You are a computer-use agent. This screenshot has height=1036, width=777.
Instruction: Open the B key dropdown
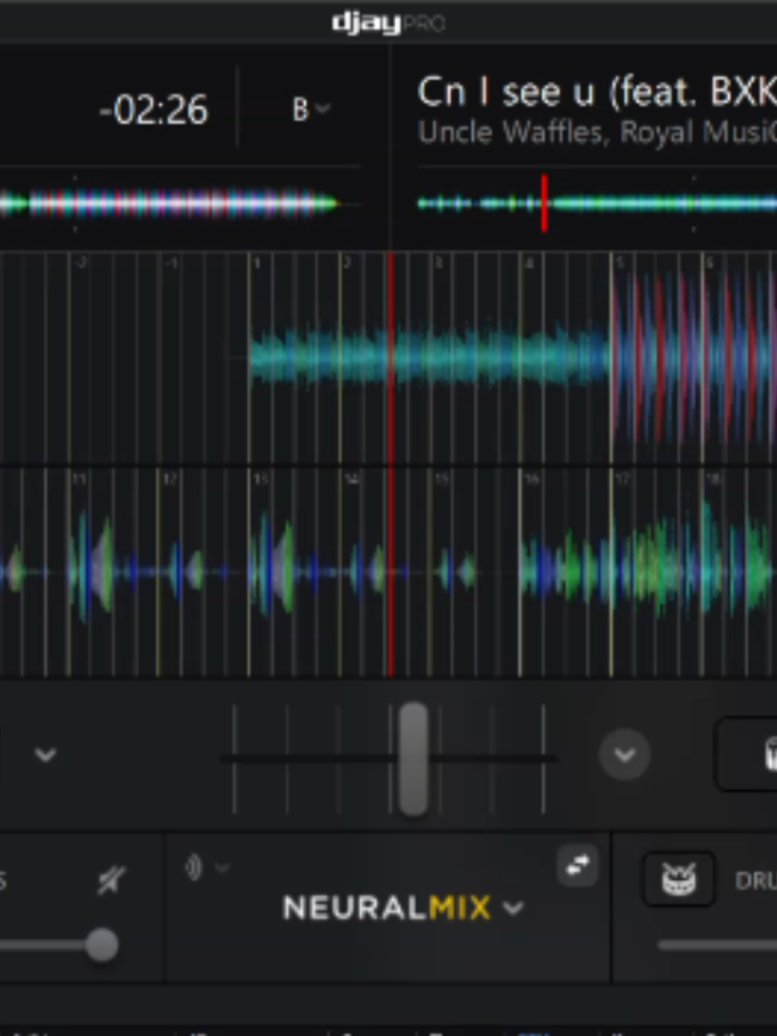tap(311, 109)
